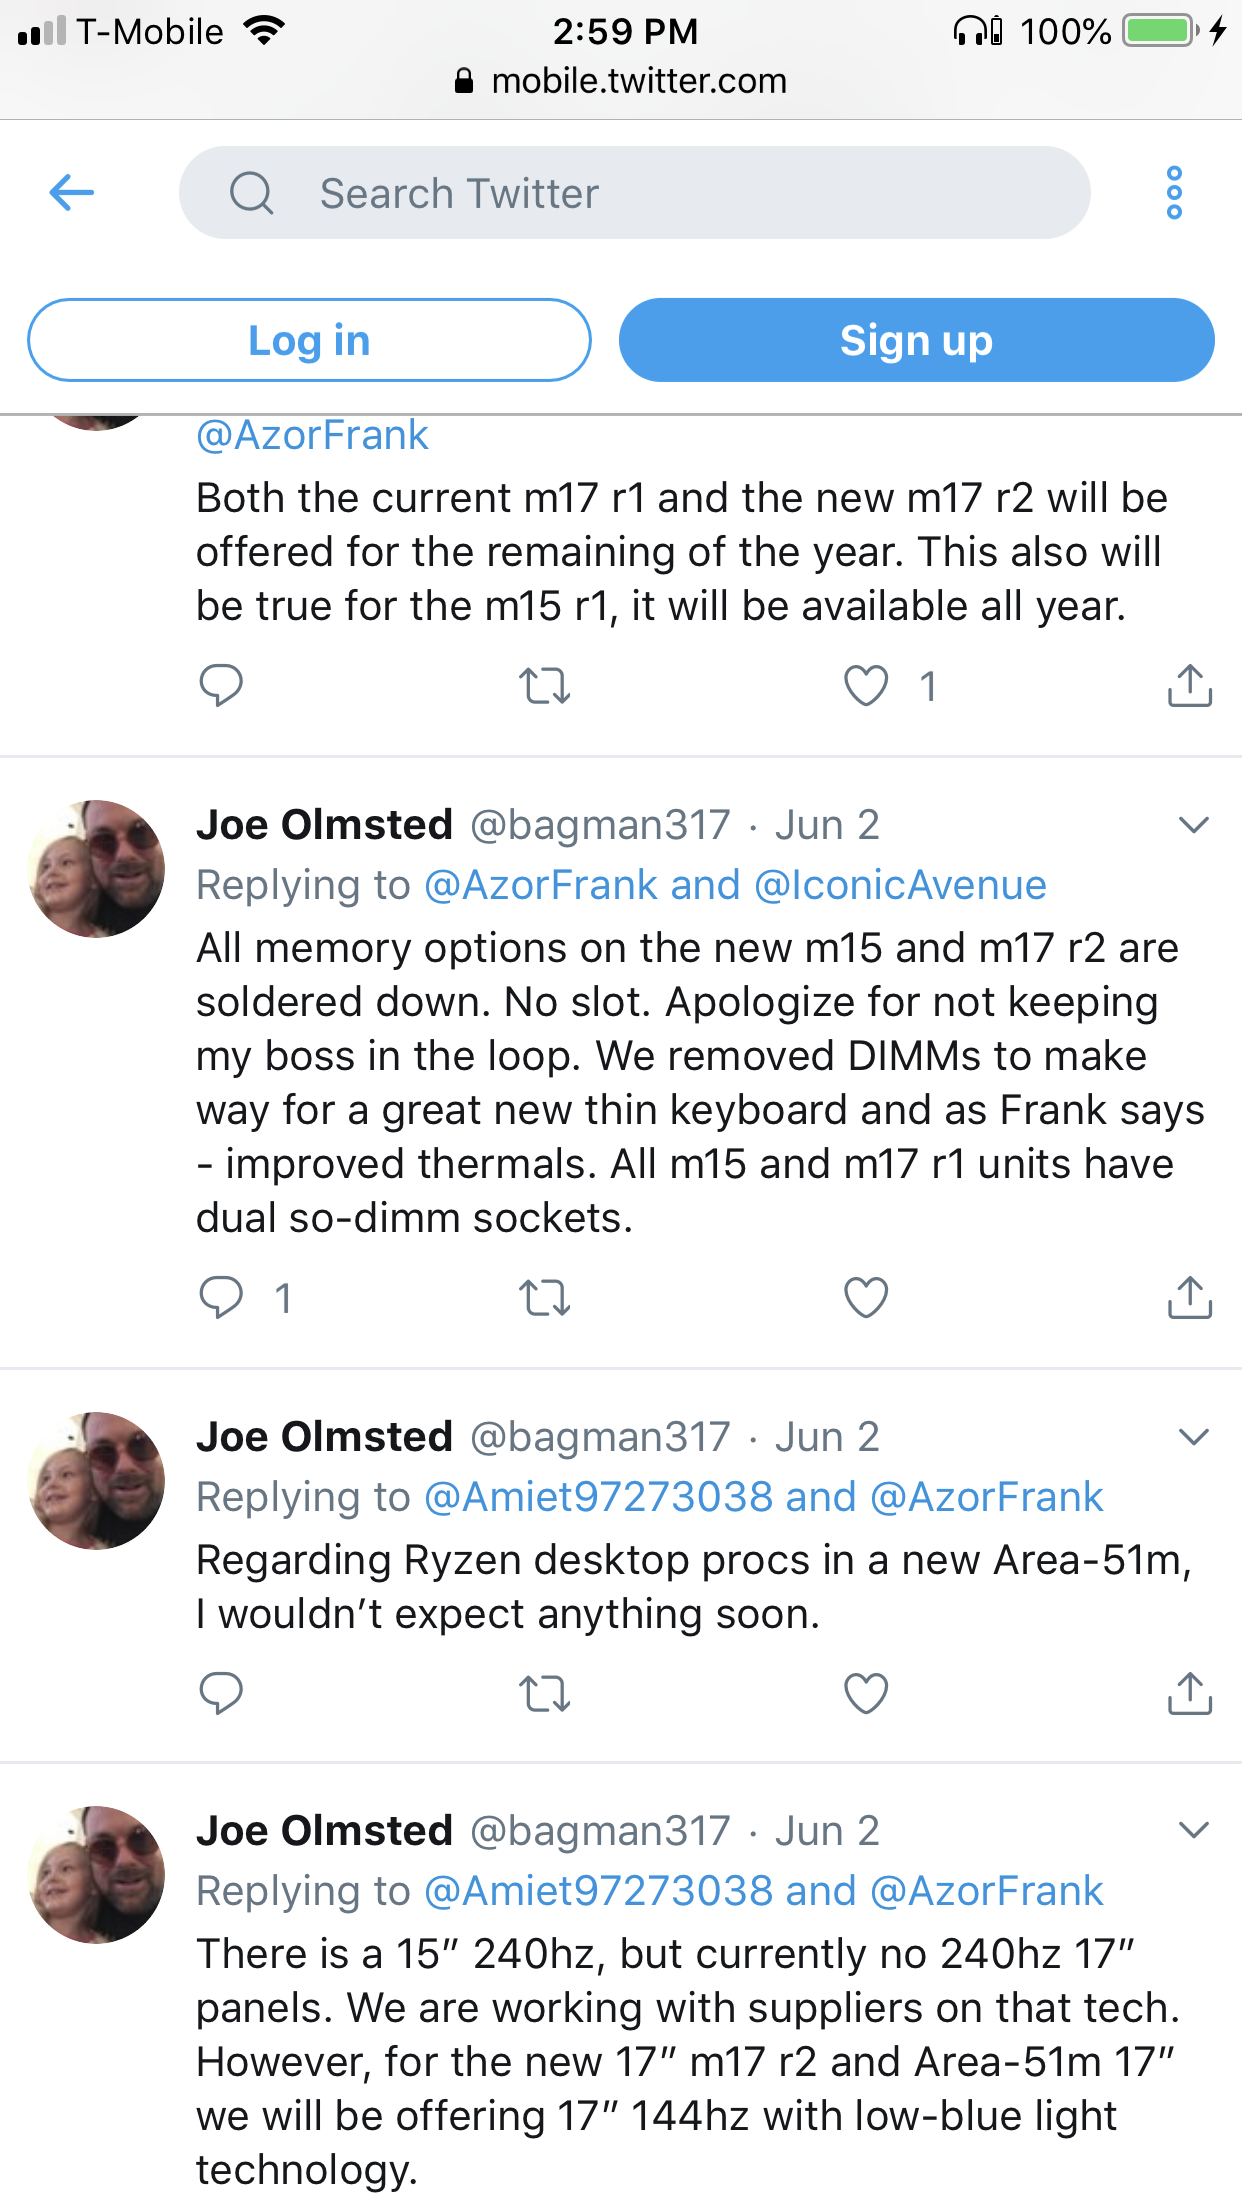Open chevron menu on 240hz panels tweet
This screenshot has width=1242, height=2208.
pyautogui.click(x=1194, y=1830)
